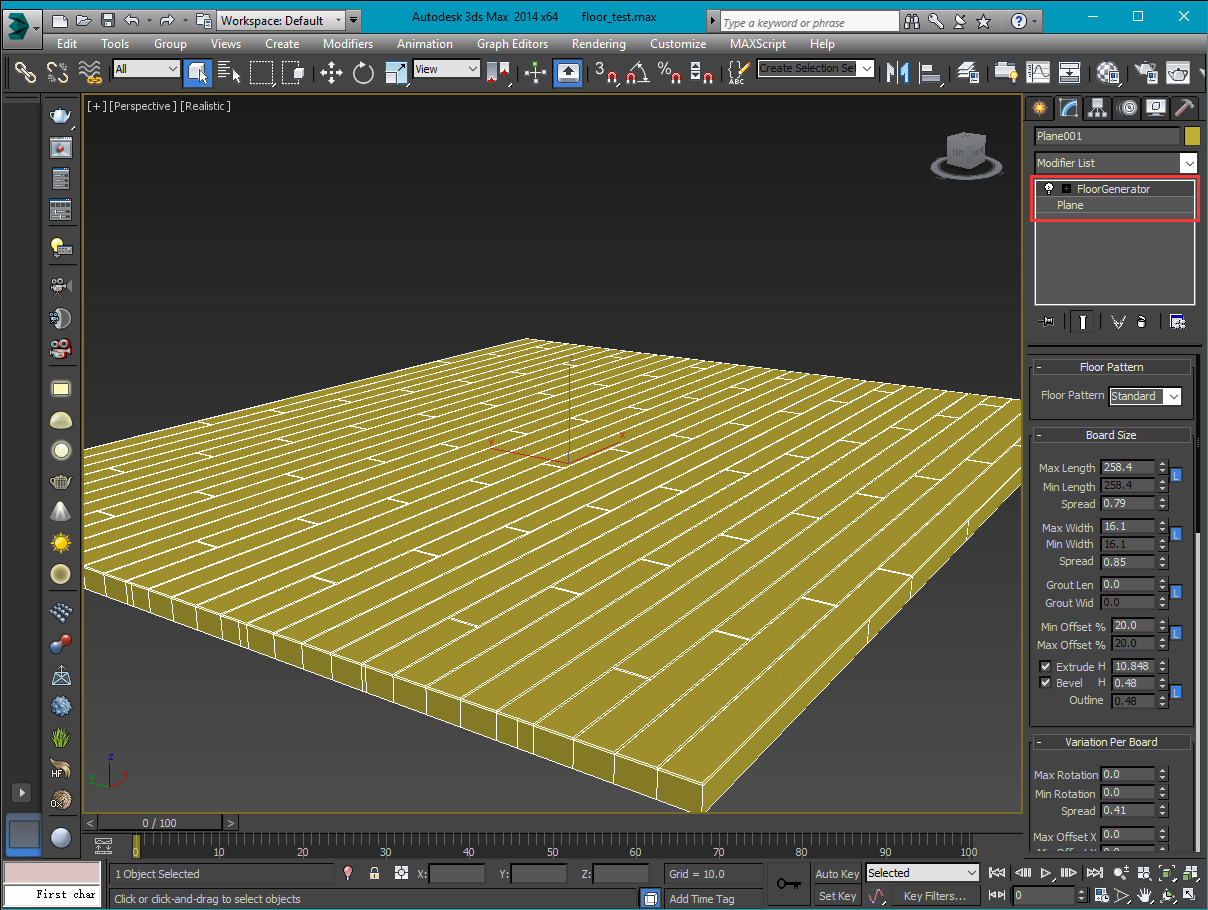Toggle FloorGenerator modifier lightbulb visibility
This screenshot has height=910, width=1208.
[1048, 188]
